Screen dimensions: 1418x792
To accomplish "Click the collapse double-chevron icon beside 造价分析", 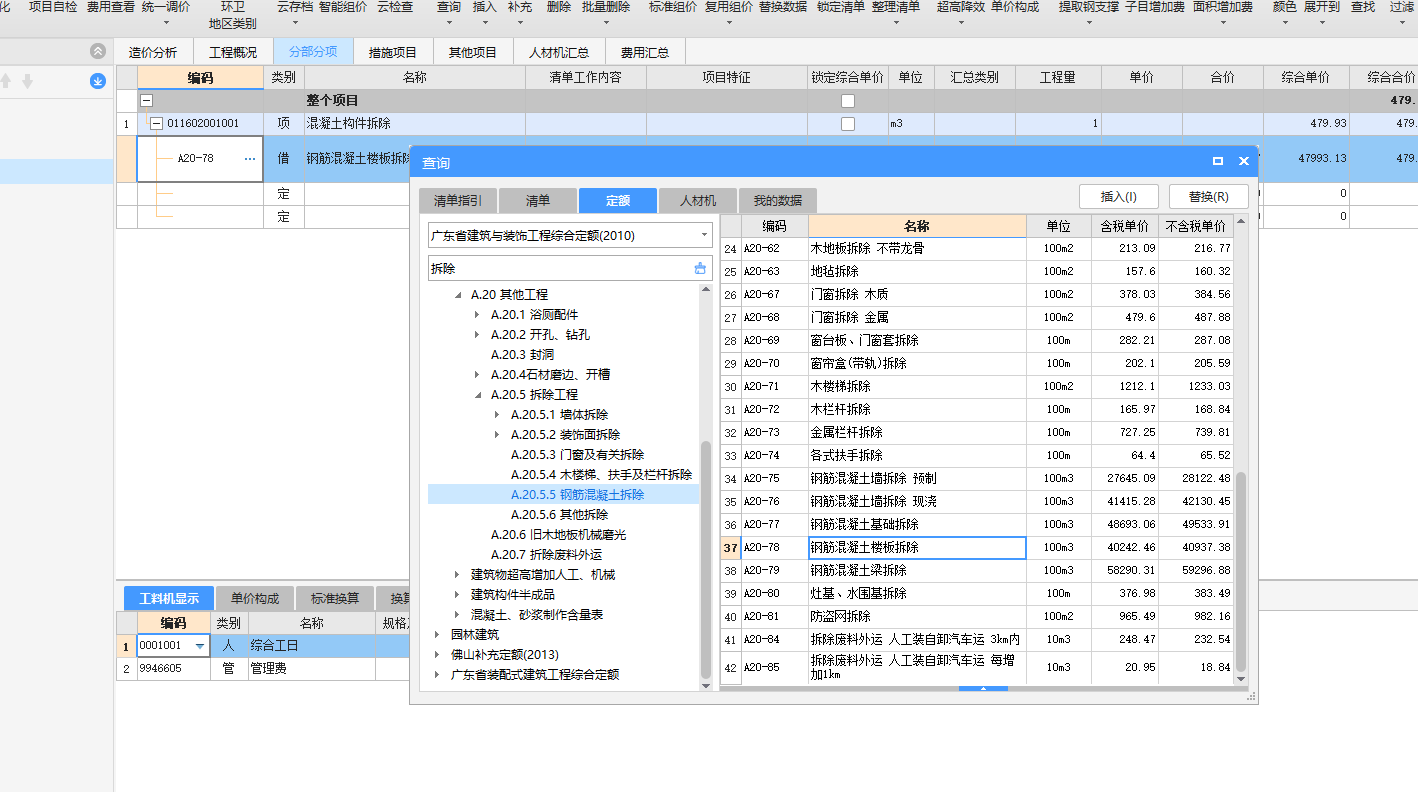I will [x=97, y=51].
